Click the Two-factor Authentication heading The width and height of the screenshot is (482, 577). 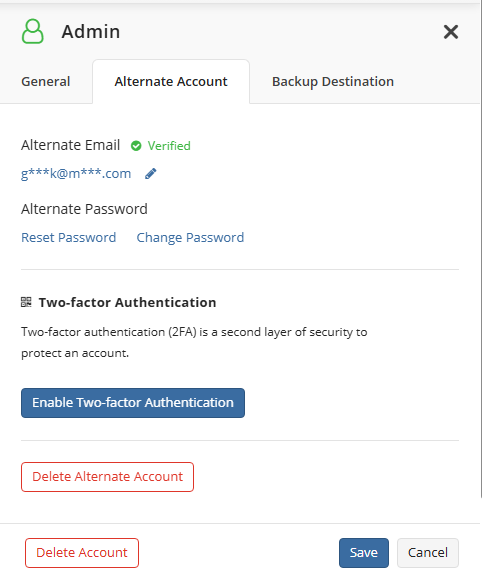pyautogui.click(x=127, y=302)
